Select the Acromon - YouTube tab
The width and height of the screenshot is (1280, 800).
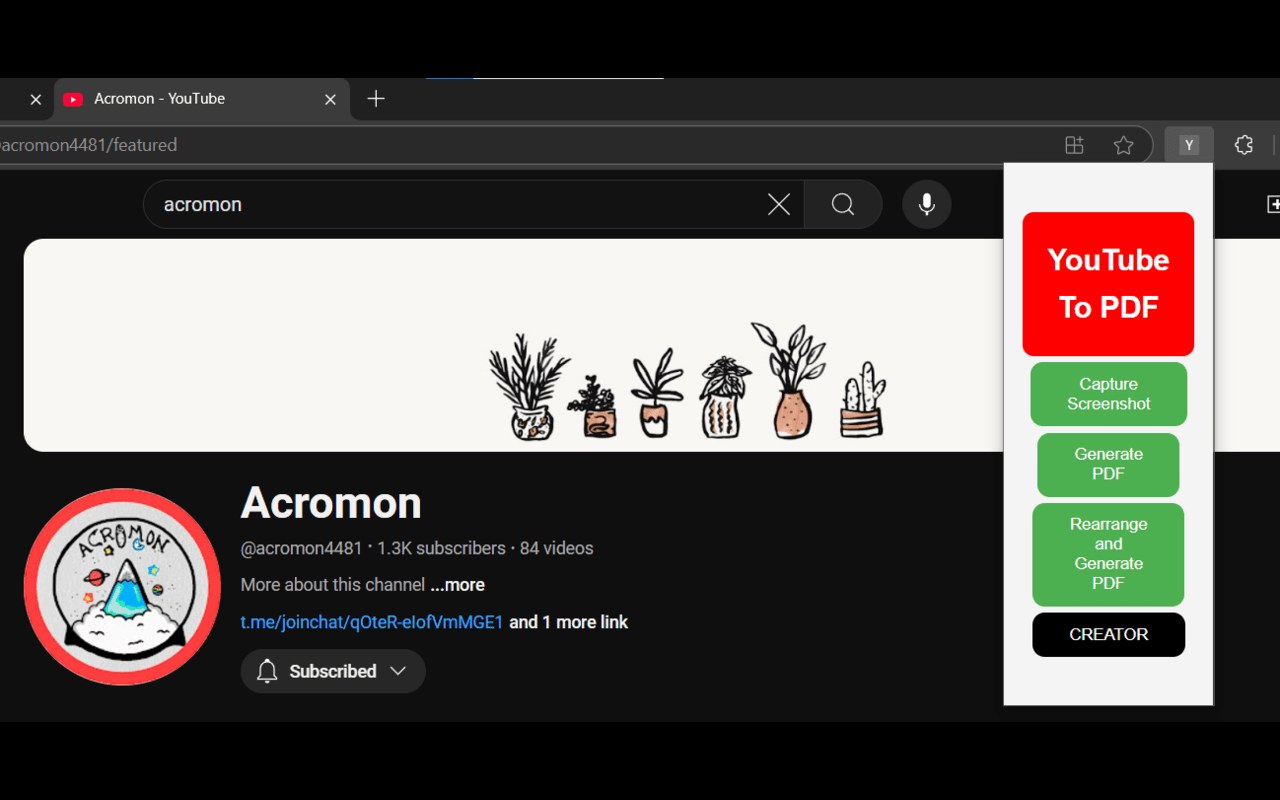click(x=202, y=99)
